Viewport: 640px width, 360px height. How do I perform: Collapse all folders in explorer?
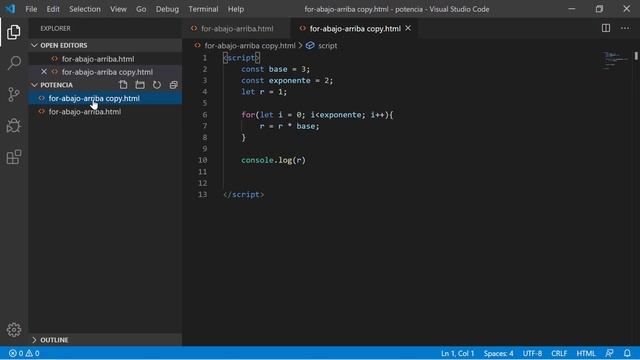(173, 85)
